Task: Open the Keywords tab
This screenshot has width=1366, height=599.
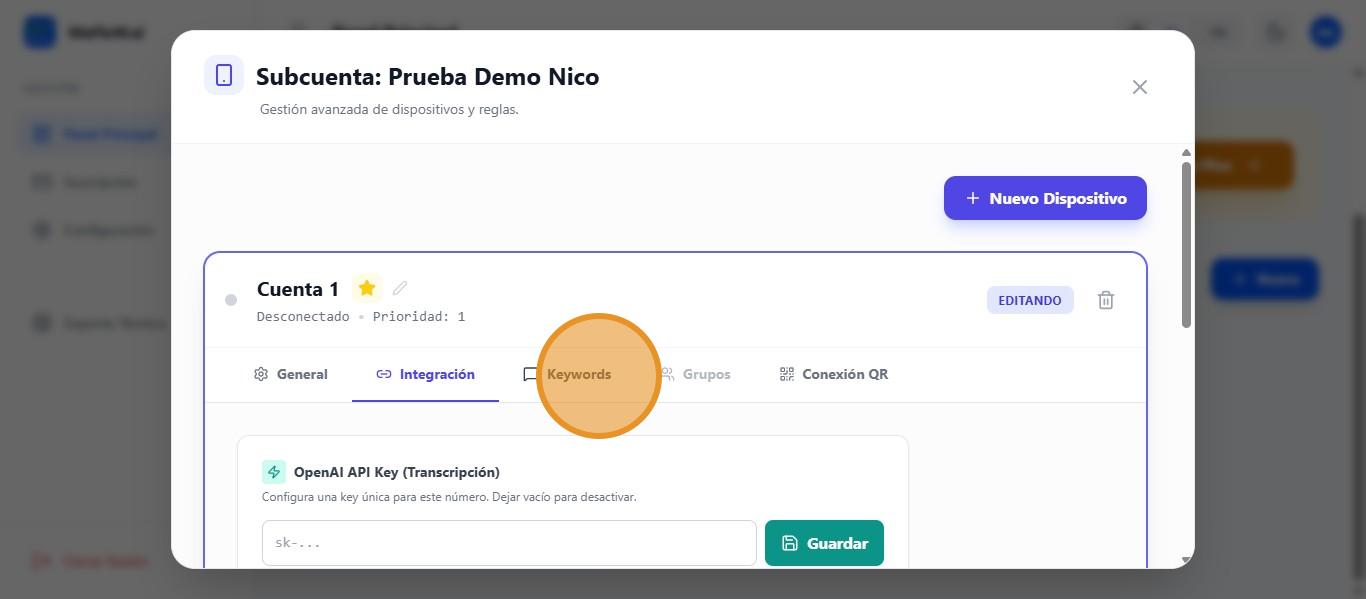Action: [x=568, y=374]
